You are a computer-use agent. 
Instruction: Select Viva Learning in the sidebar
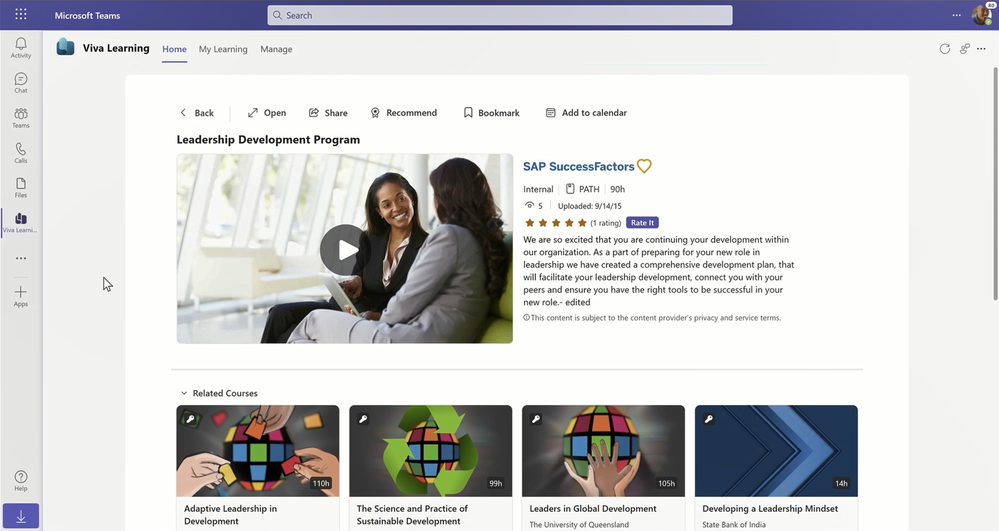[20, 223]
